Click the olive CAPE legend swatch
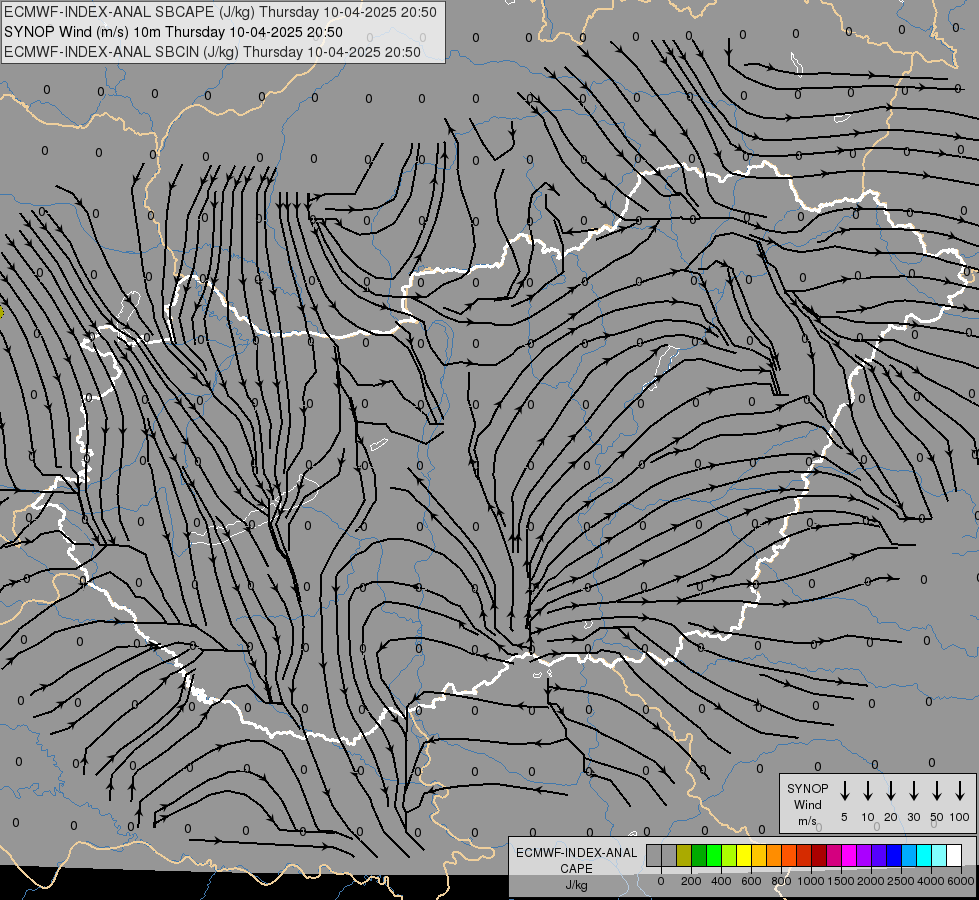The width and height of the screenshot is (979, 900). click(x=684, y=855)
